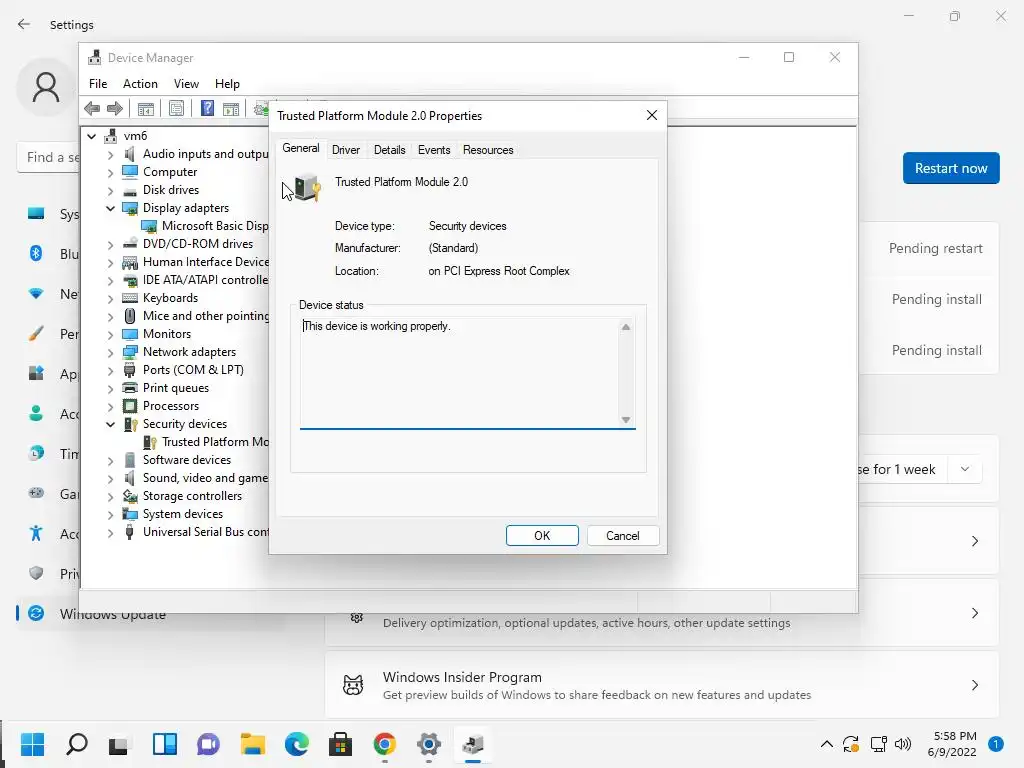Select Print queues in device tree

[176, 388]
